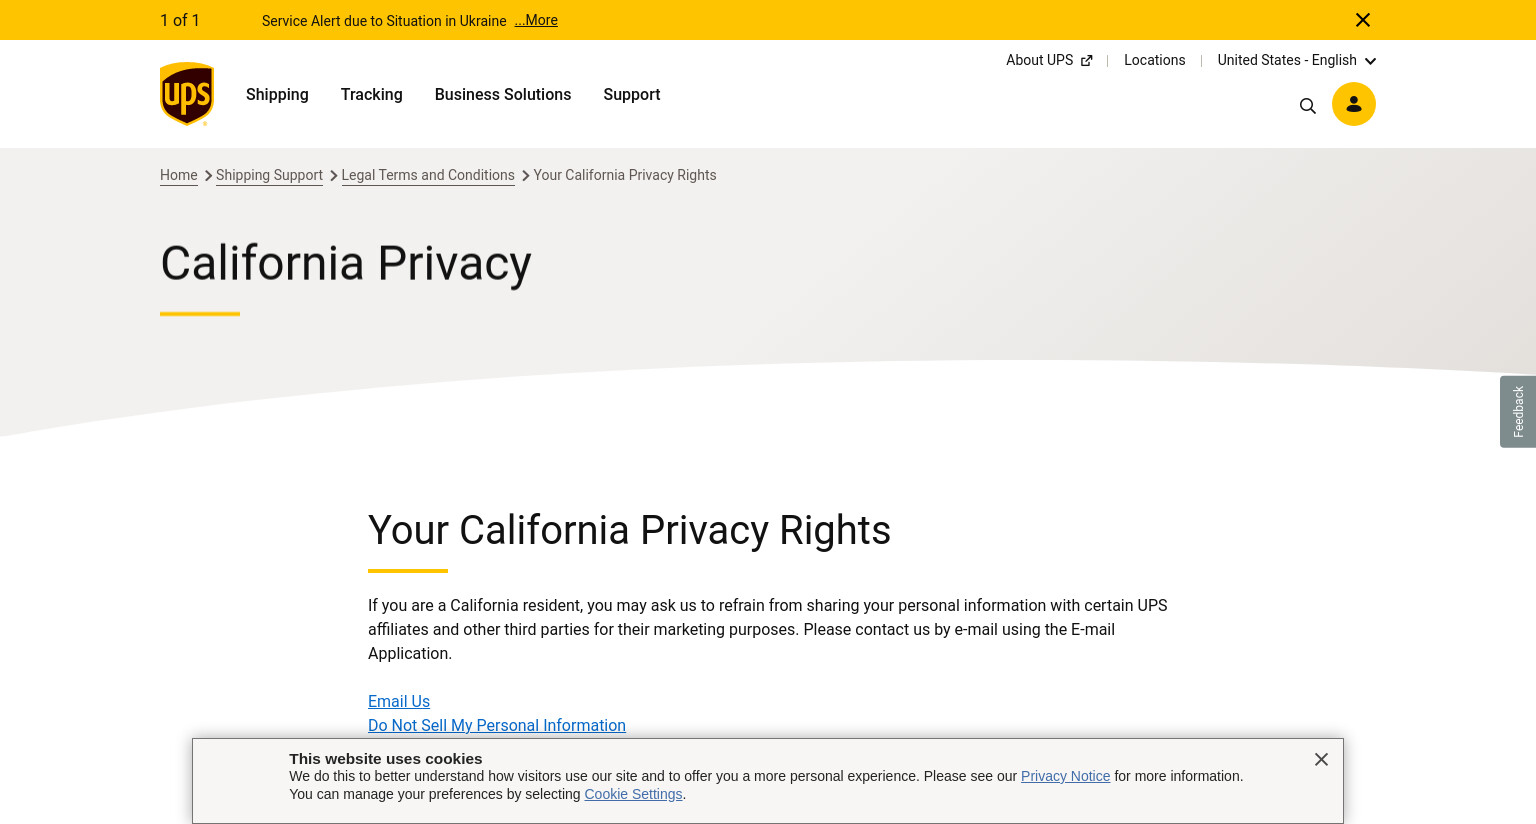Open Legal Terms and Conditions breadcrumb
The height and width of the screenshot is (824, 1536).
click(x=428, y=175)
